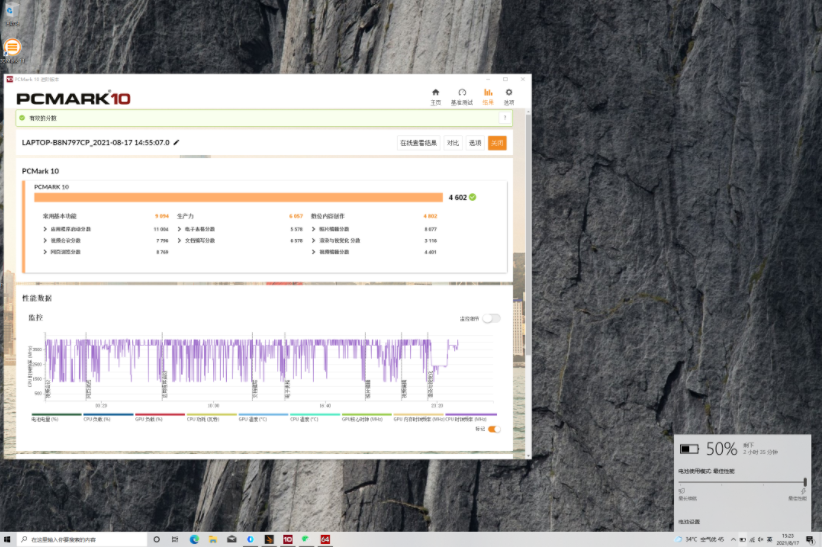823x548 pixels.
Task: Open the Mail app on the taskbar
Action: pyautogui.click(x=231, y=540)
